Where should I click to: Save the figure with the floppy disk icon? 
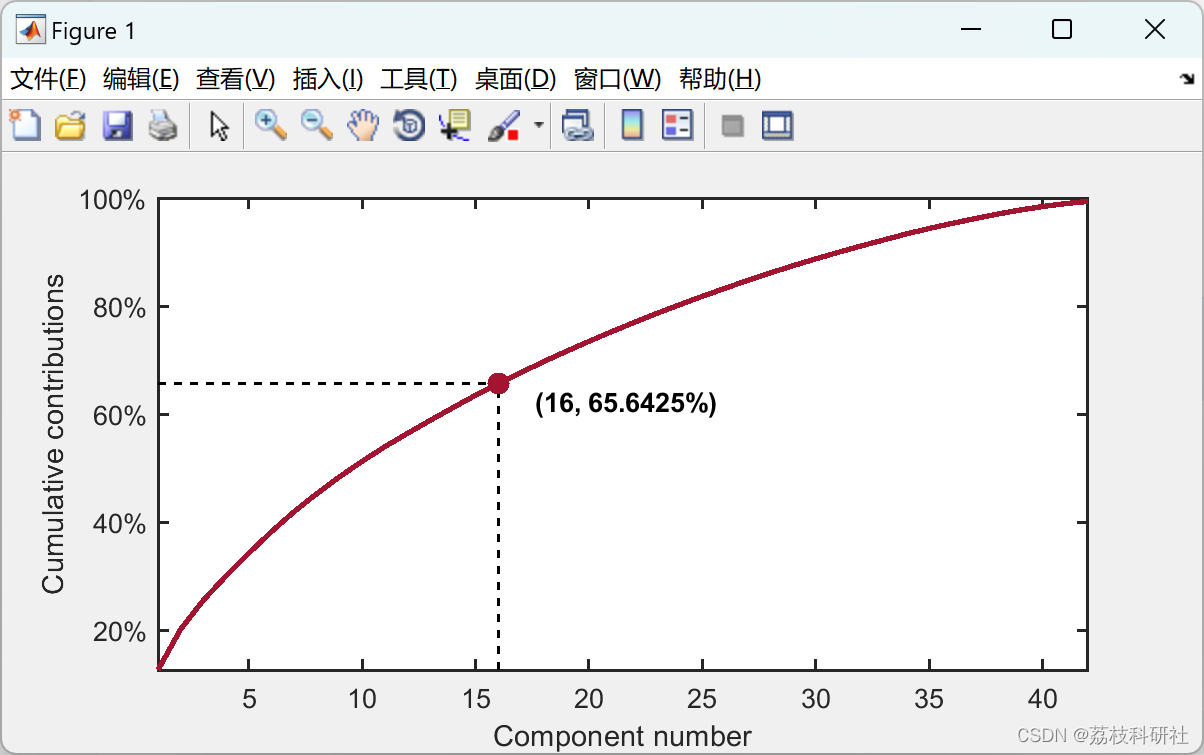tap(117, 125)
